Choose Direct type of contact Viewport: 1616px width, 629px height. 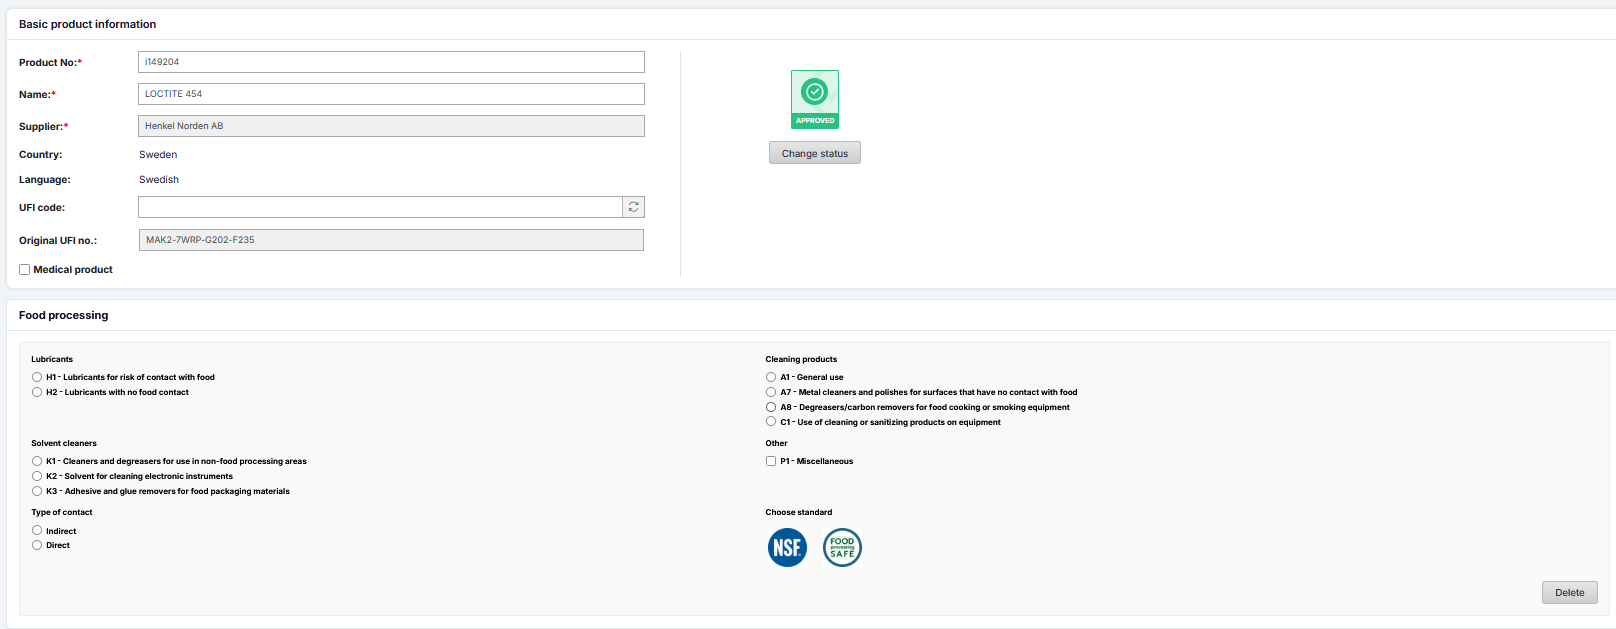tap(37, 545)
